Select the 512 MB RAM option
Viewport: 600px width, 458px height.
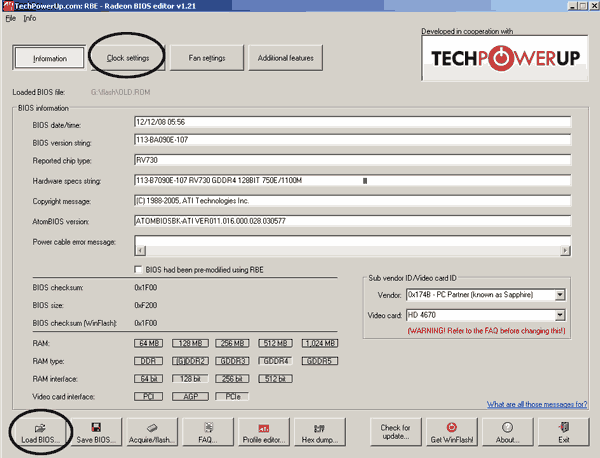(274, 345)
